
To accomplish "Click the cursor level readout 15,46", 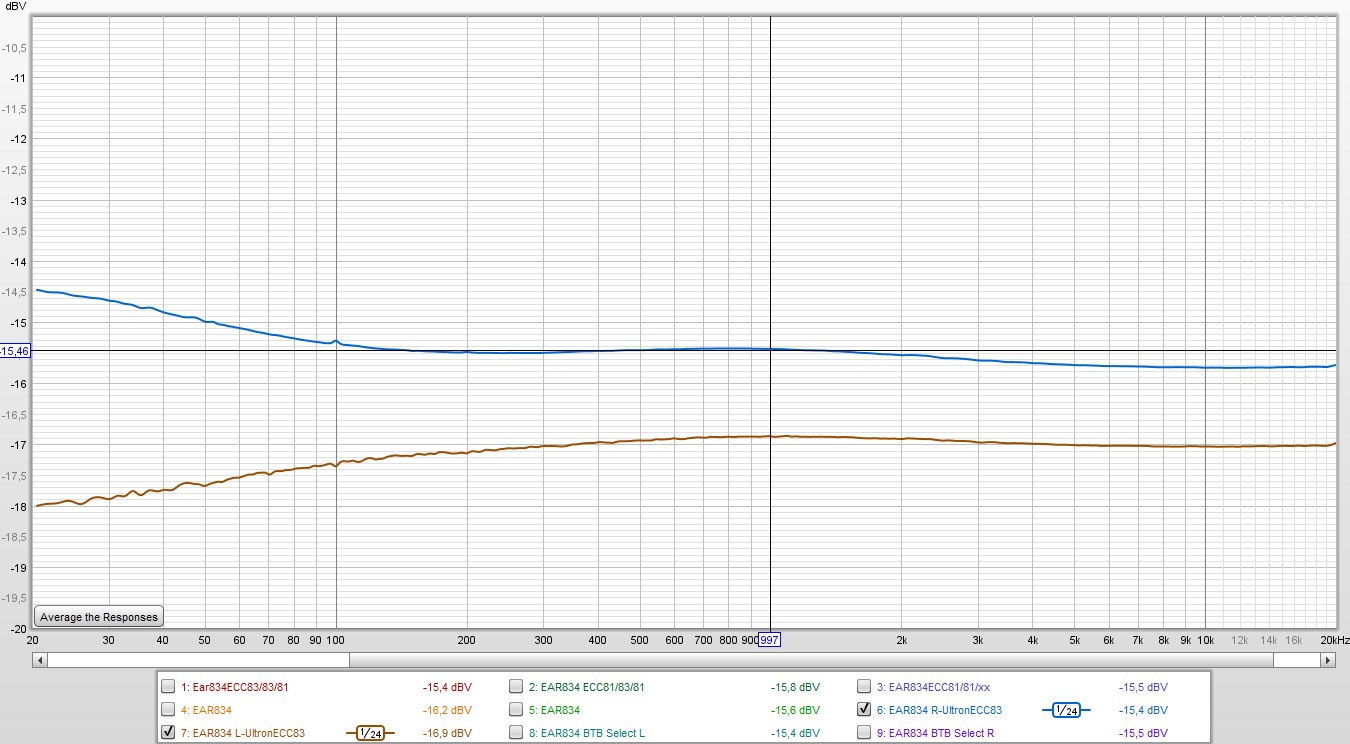I will click(x=16, y=351).
